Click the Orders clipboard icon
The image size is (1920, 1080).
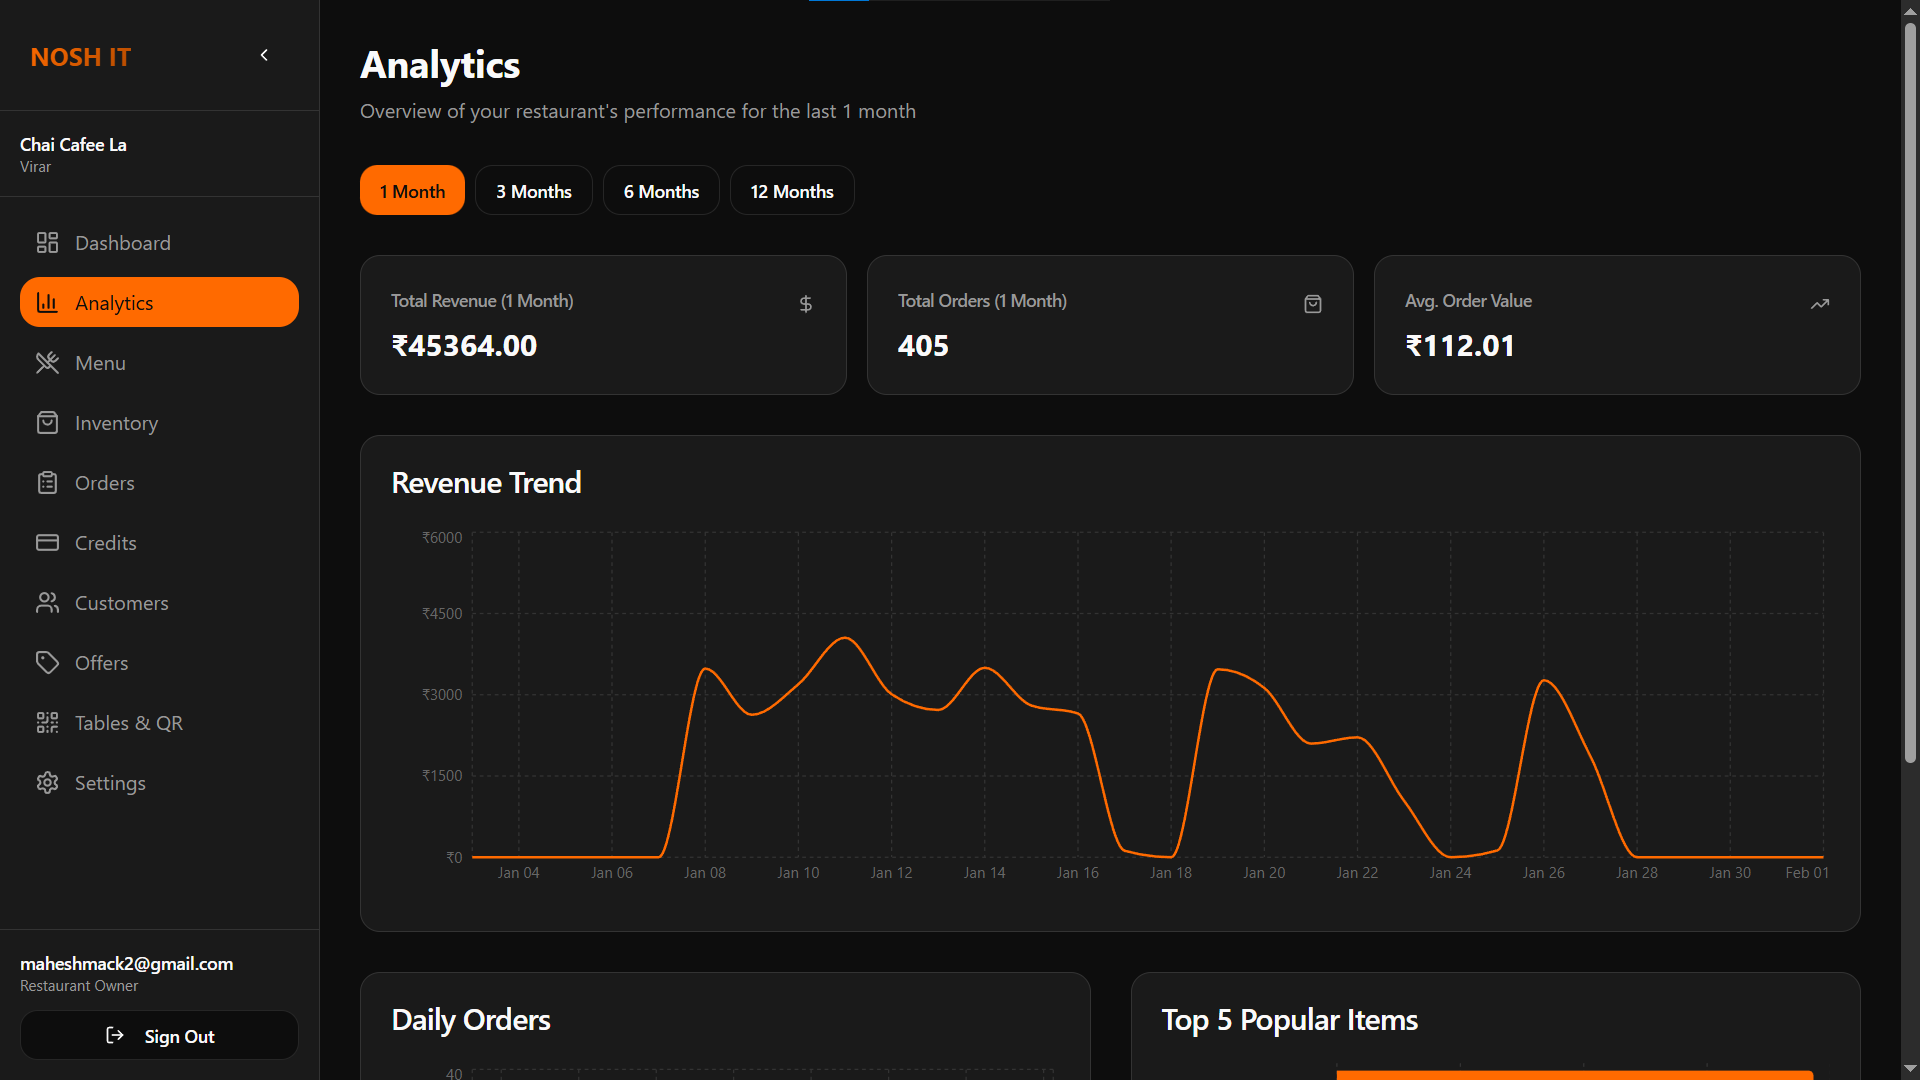(x=47, y=483)
